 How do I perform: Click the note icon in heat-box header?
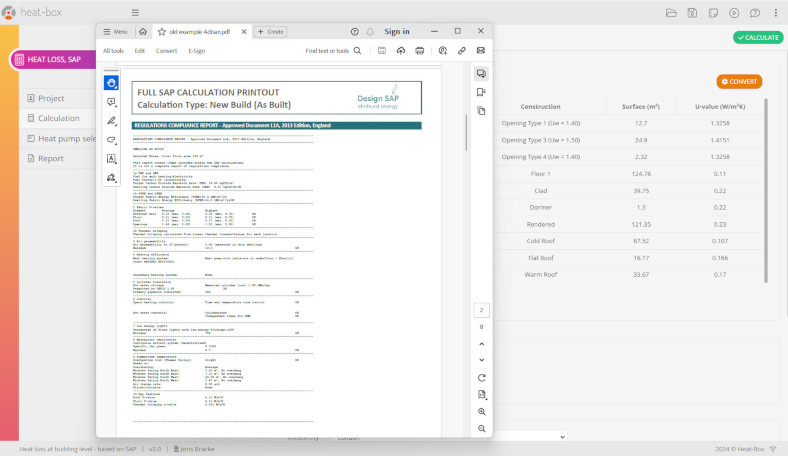click(713, 13)
